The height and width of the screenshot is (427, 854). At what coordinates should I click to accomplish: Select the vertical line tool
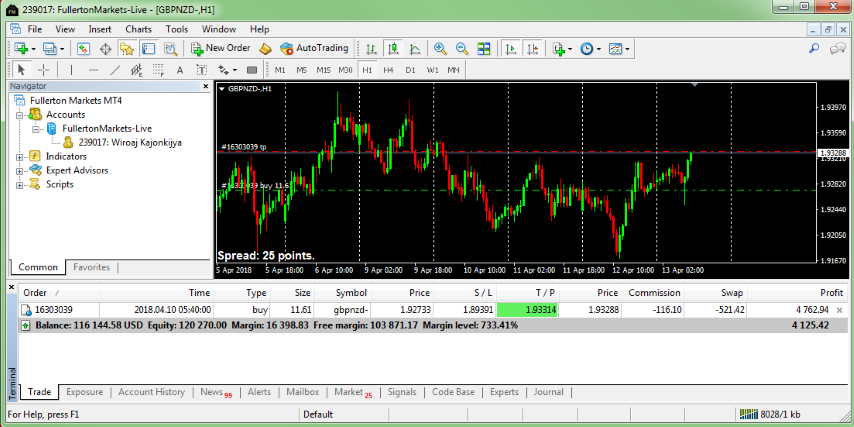click(71, 70)
